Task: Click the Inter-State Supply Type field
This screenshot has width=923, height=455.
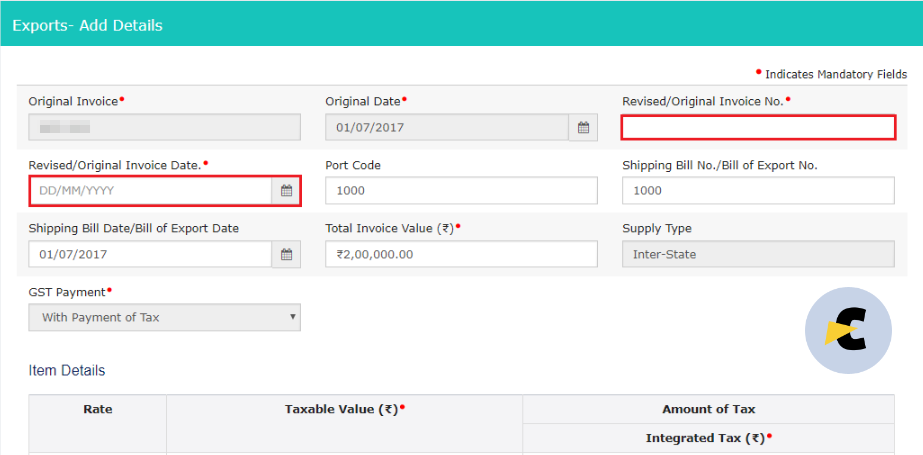Action: tap(758, 254)
